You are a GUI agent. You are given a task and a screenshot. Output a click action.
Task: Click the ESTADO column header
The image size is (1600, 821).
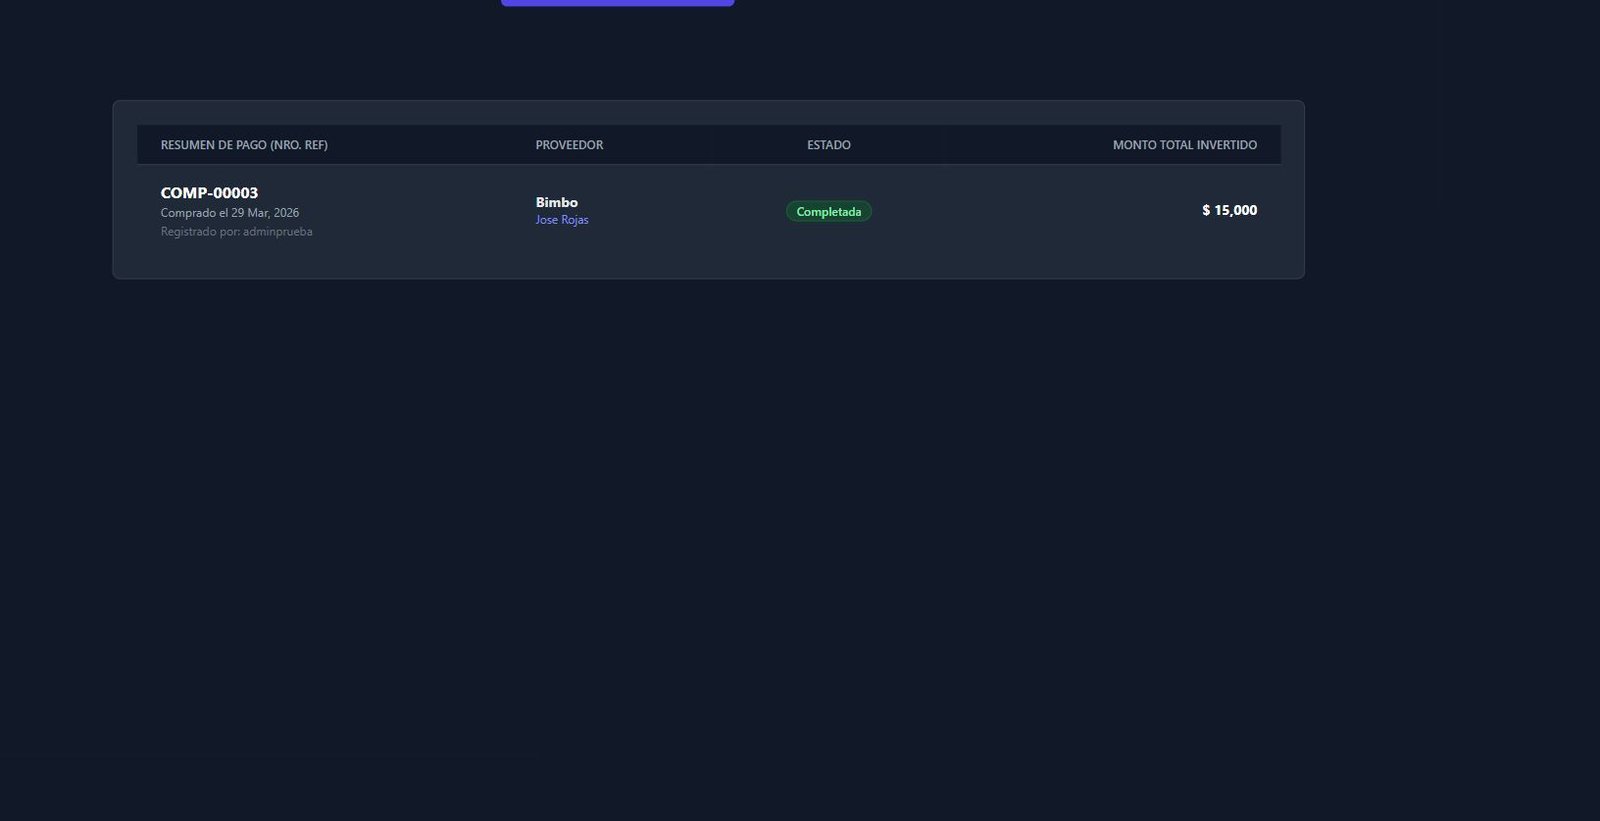click(x=829, y=145)
